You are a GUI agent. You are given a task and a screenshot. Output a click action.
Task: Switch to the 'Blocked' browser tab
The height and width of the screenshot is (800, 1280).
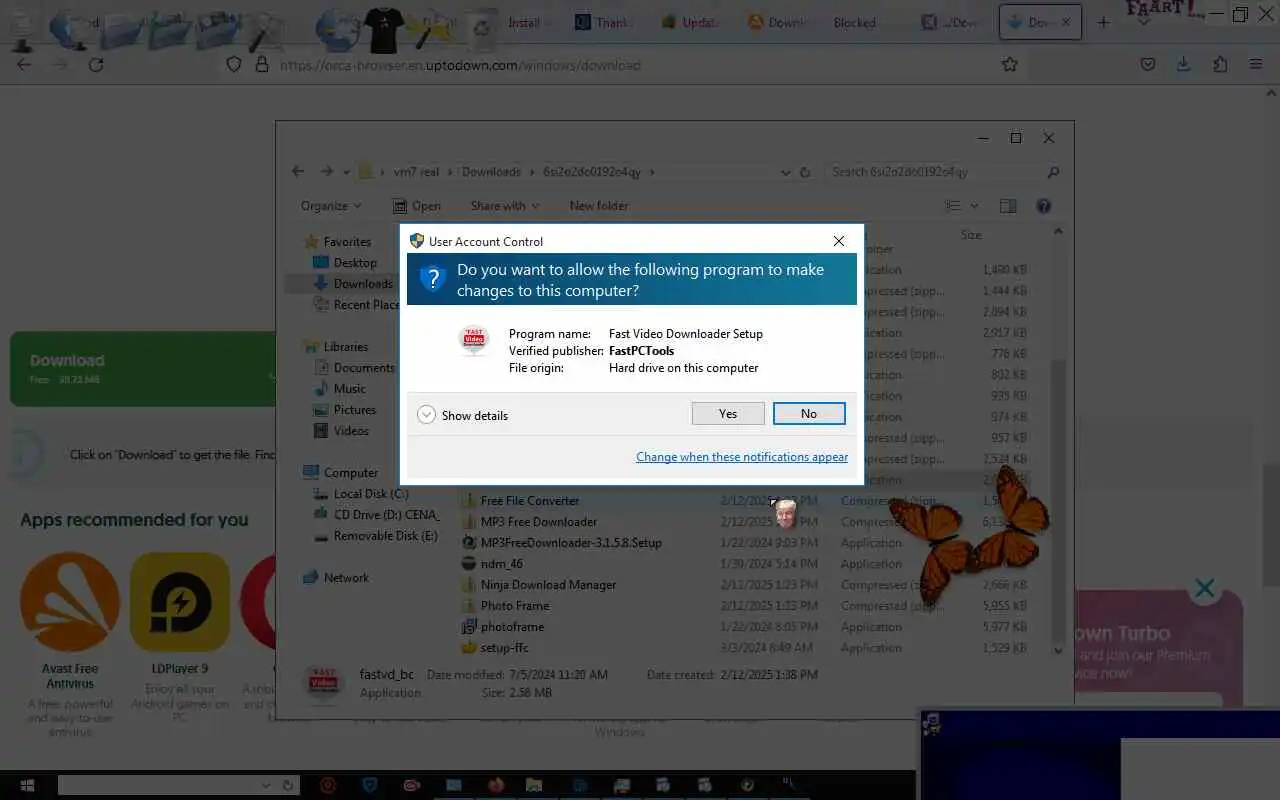854,22
